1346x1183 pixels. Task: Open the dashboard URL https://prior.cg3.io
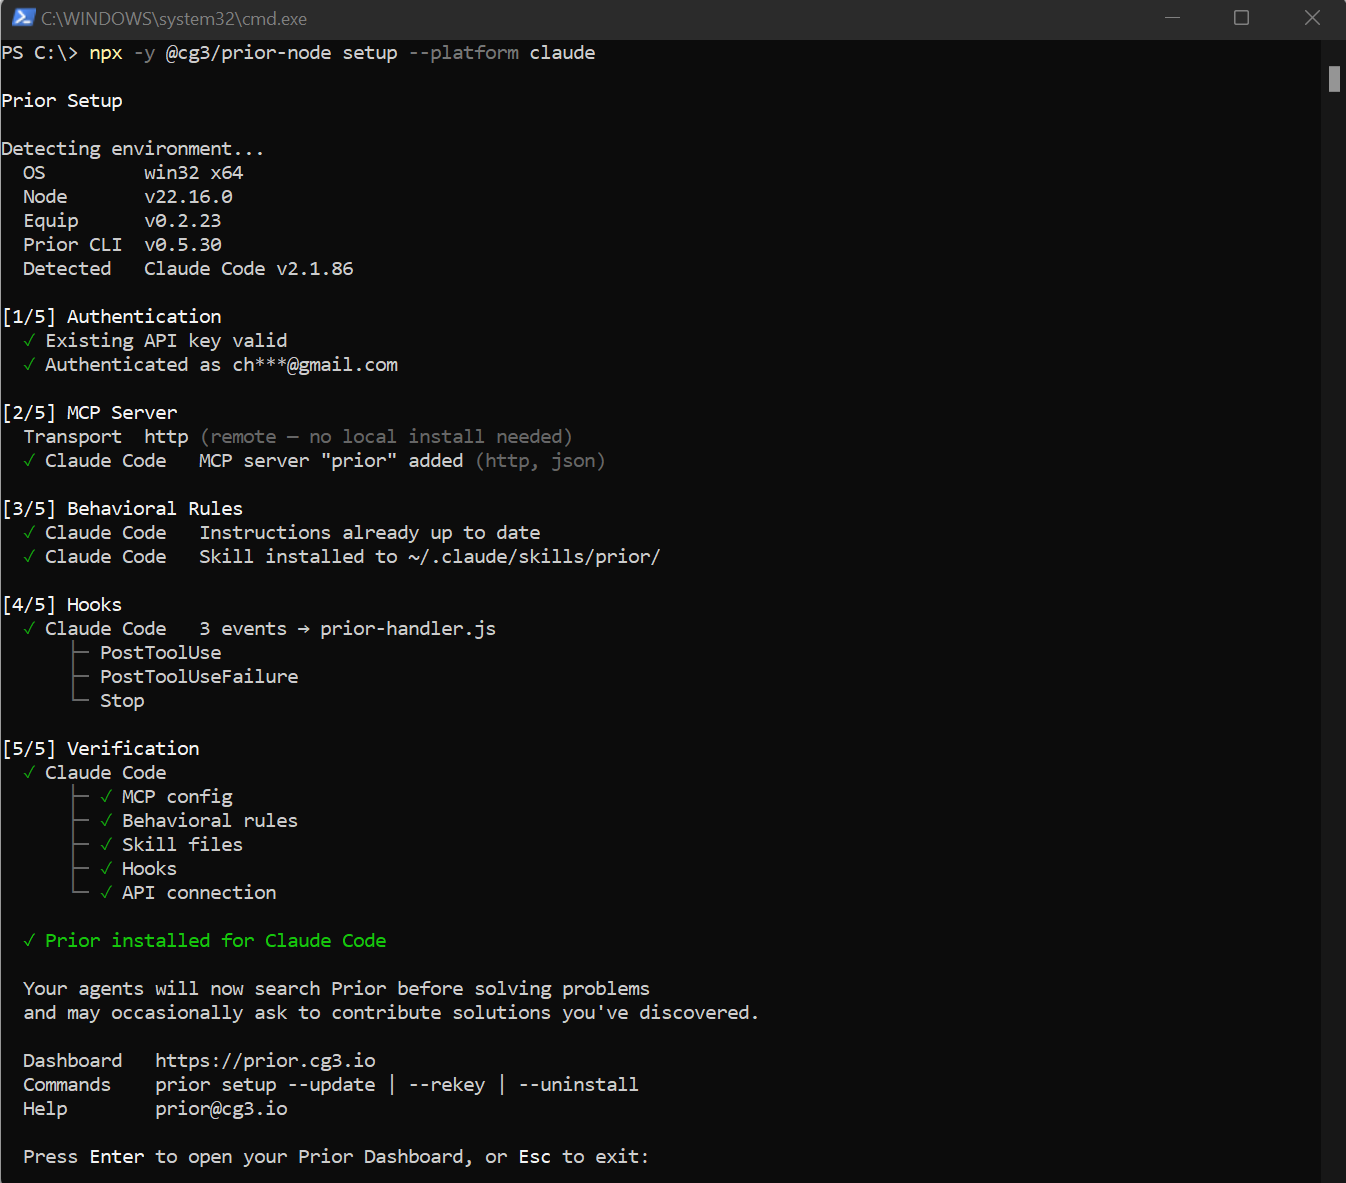click(265, 1061)
